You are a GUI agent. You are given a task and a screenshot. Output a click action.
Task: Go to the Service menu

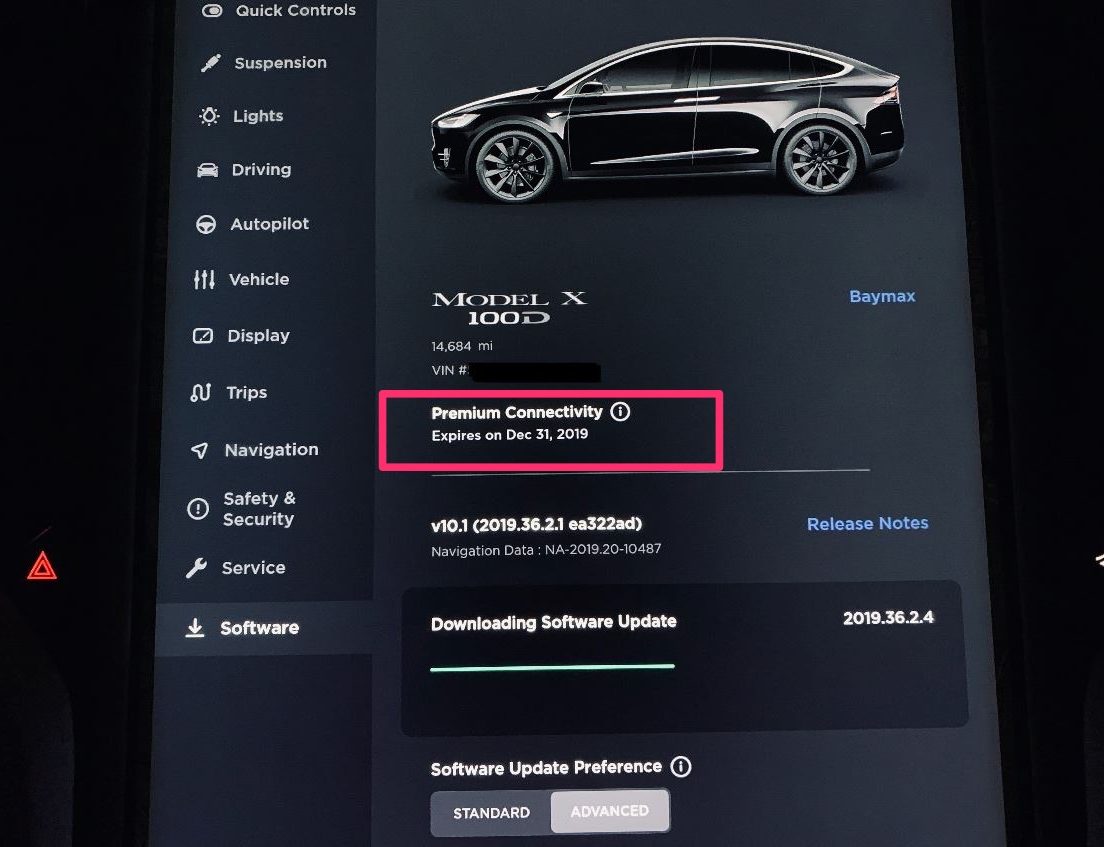pyautogui.click(x=236, y=567)
